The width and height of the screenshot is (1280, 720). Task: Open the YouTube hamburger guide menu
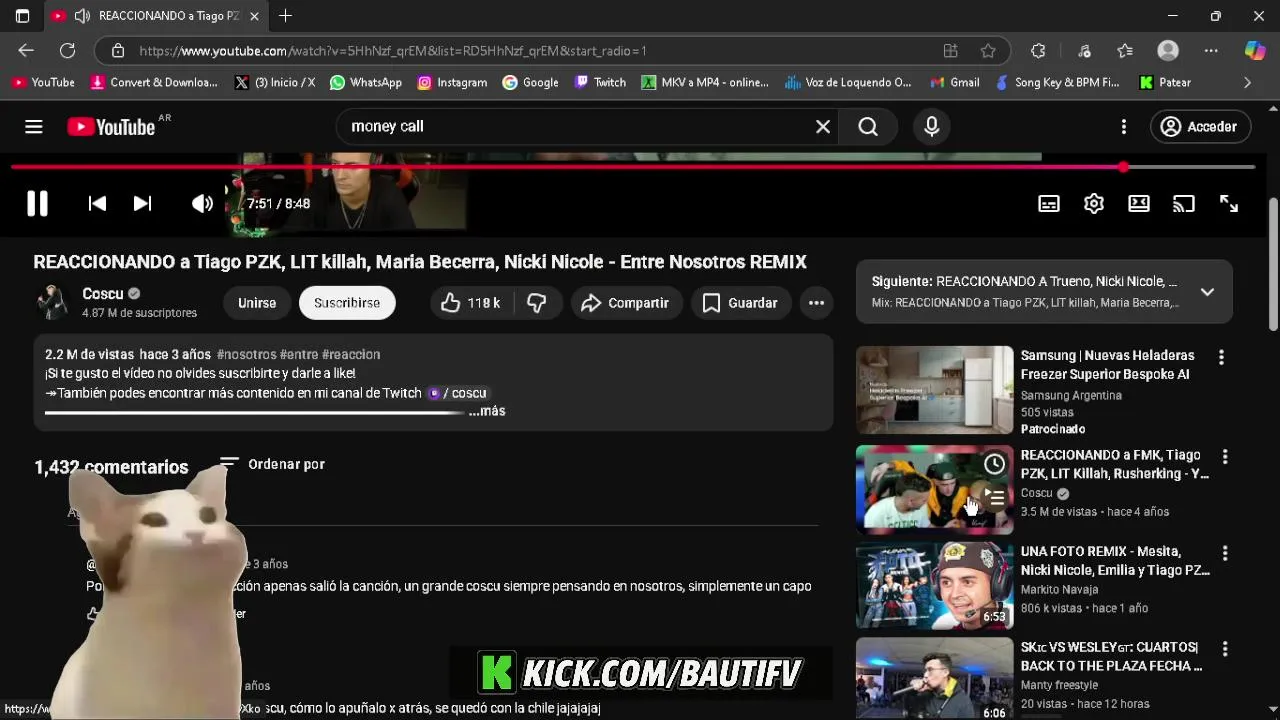tap(34, 126)
